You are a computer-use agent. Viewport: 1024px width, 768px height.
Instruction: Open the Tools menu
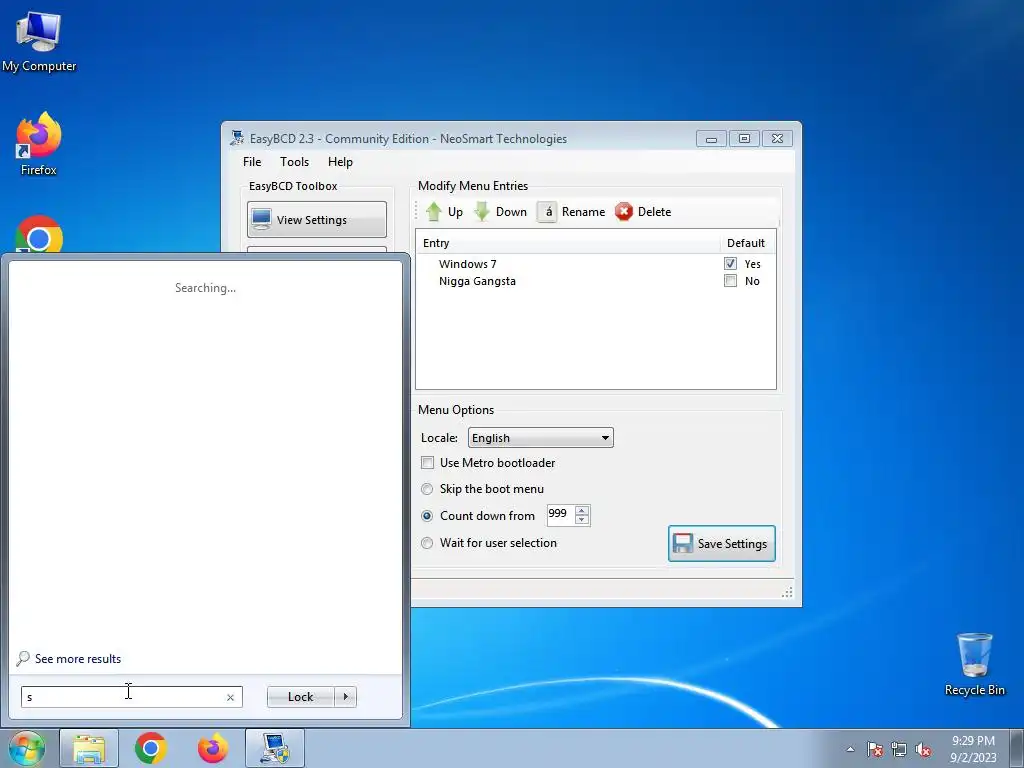(x=295, y=162)
